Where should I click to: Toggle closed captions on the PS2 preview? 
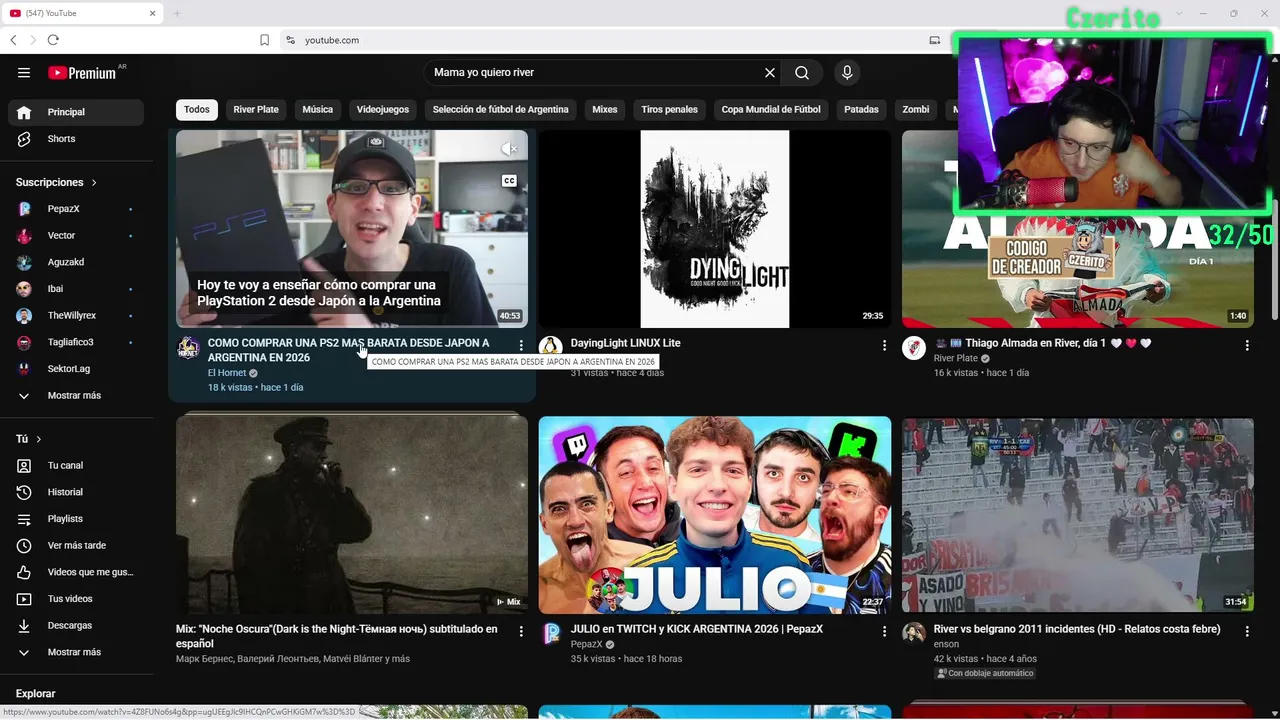coord(509,181)
